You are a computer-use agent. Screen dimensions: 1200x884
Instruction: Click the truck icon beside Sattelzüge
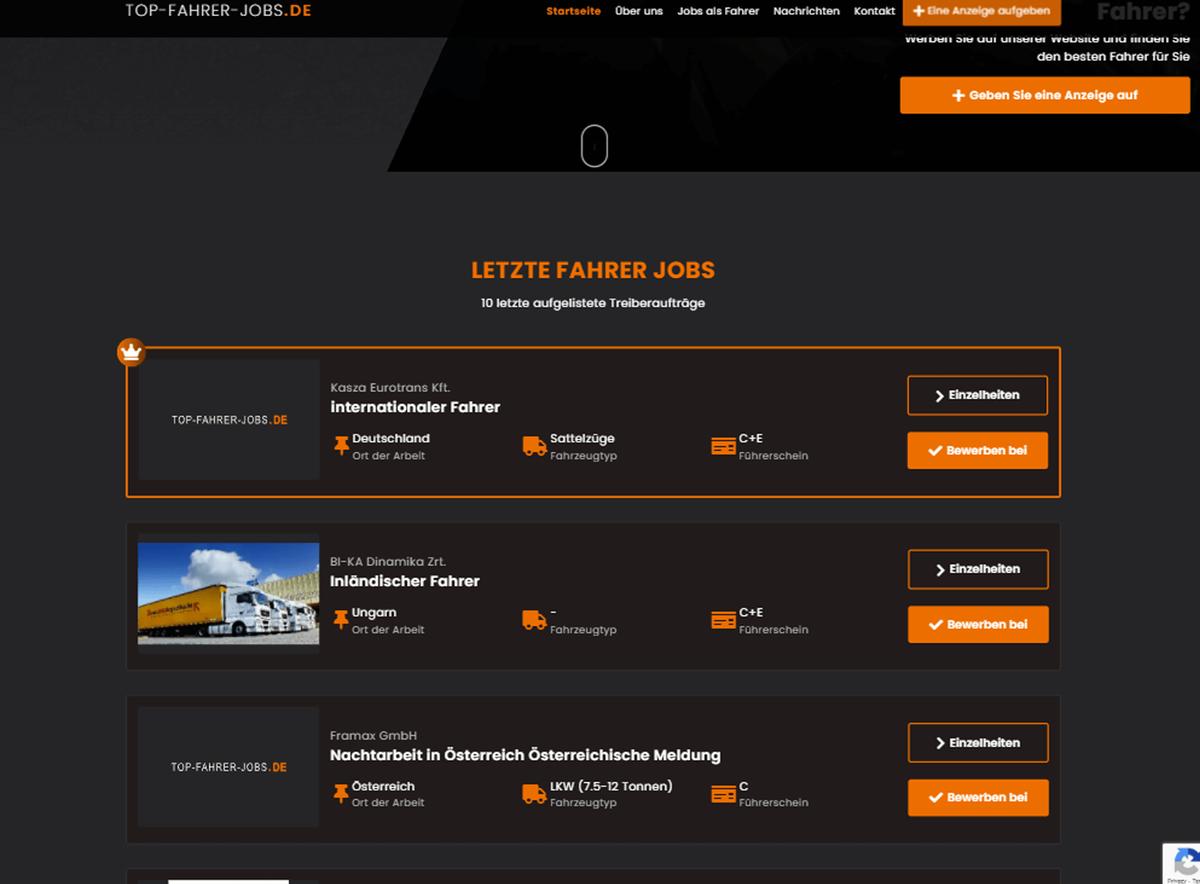coord(534,446)
